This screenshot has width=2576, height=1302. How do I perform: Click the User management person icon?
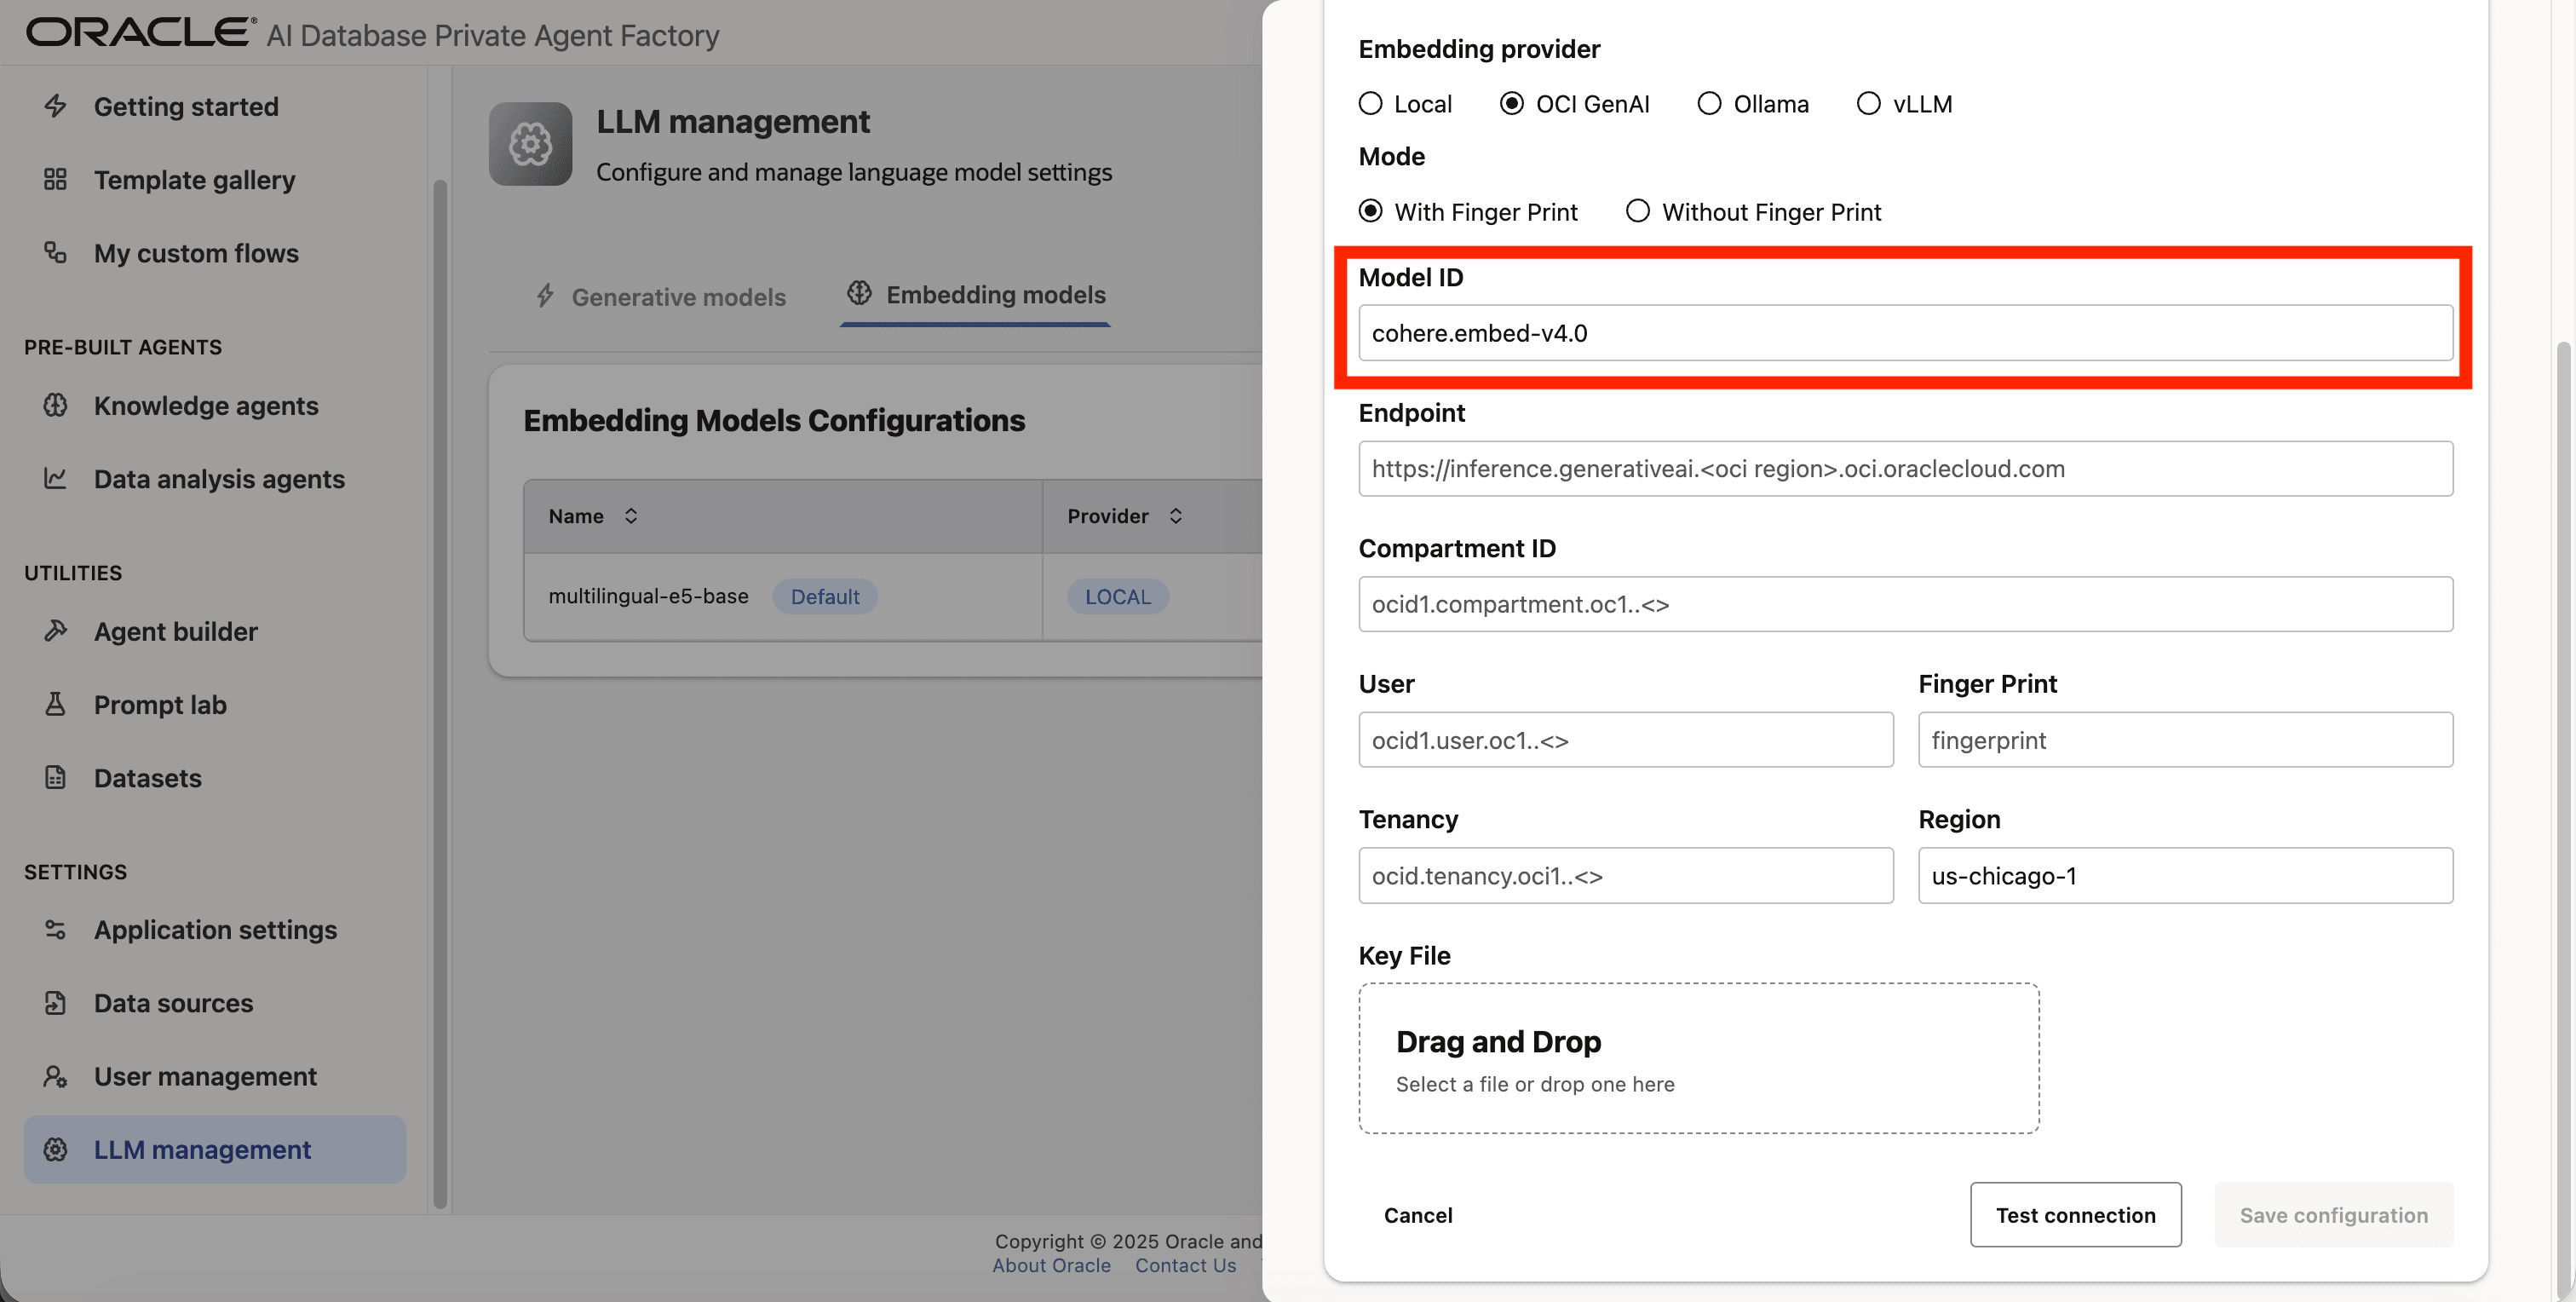pos(55,1077)
